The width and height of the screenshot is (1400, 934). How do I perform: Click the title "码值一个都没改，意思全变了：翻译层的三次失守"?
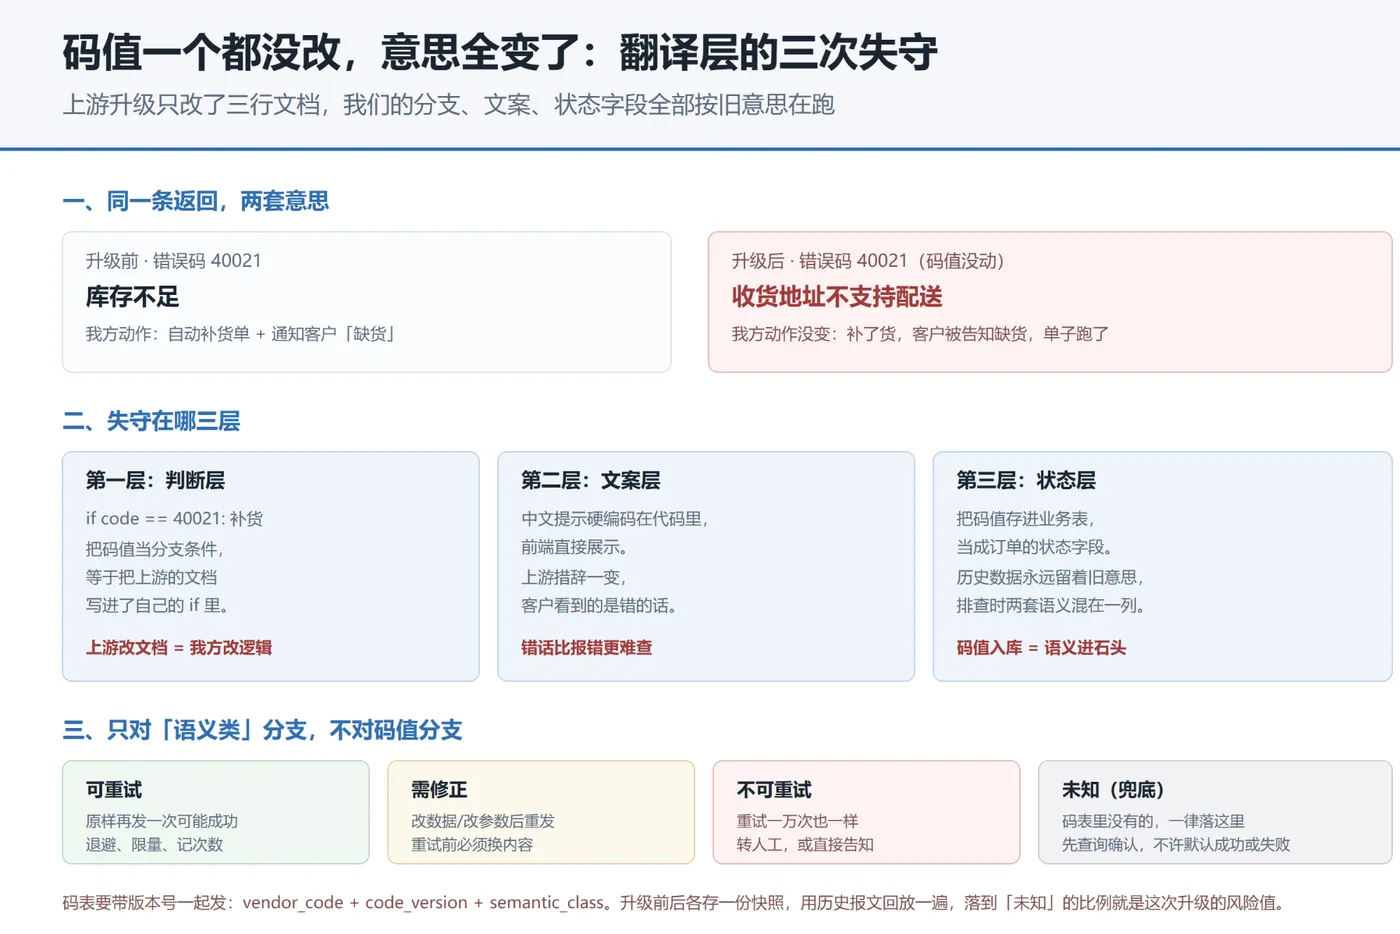[500, 52]
